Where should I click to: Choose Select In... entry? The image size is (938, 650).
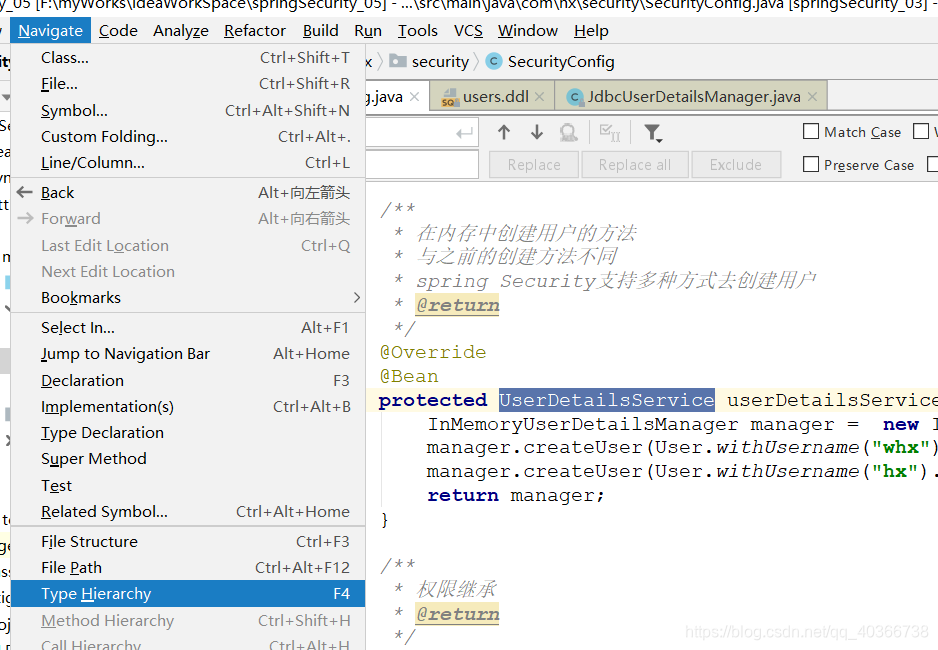[x=188, y=328]
